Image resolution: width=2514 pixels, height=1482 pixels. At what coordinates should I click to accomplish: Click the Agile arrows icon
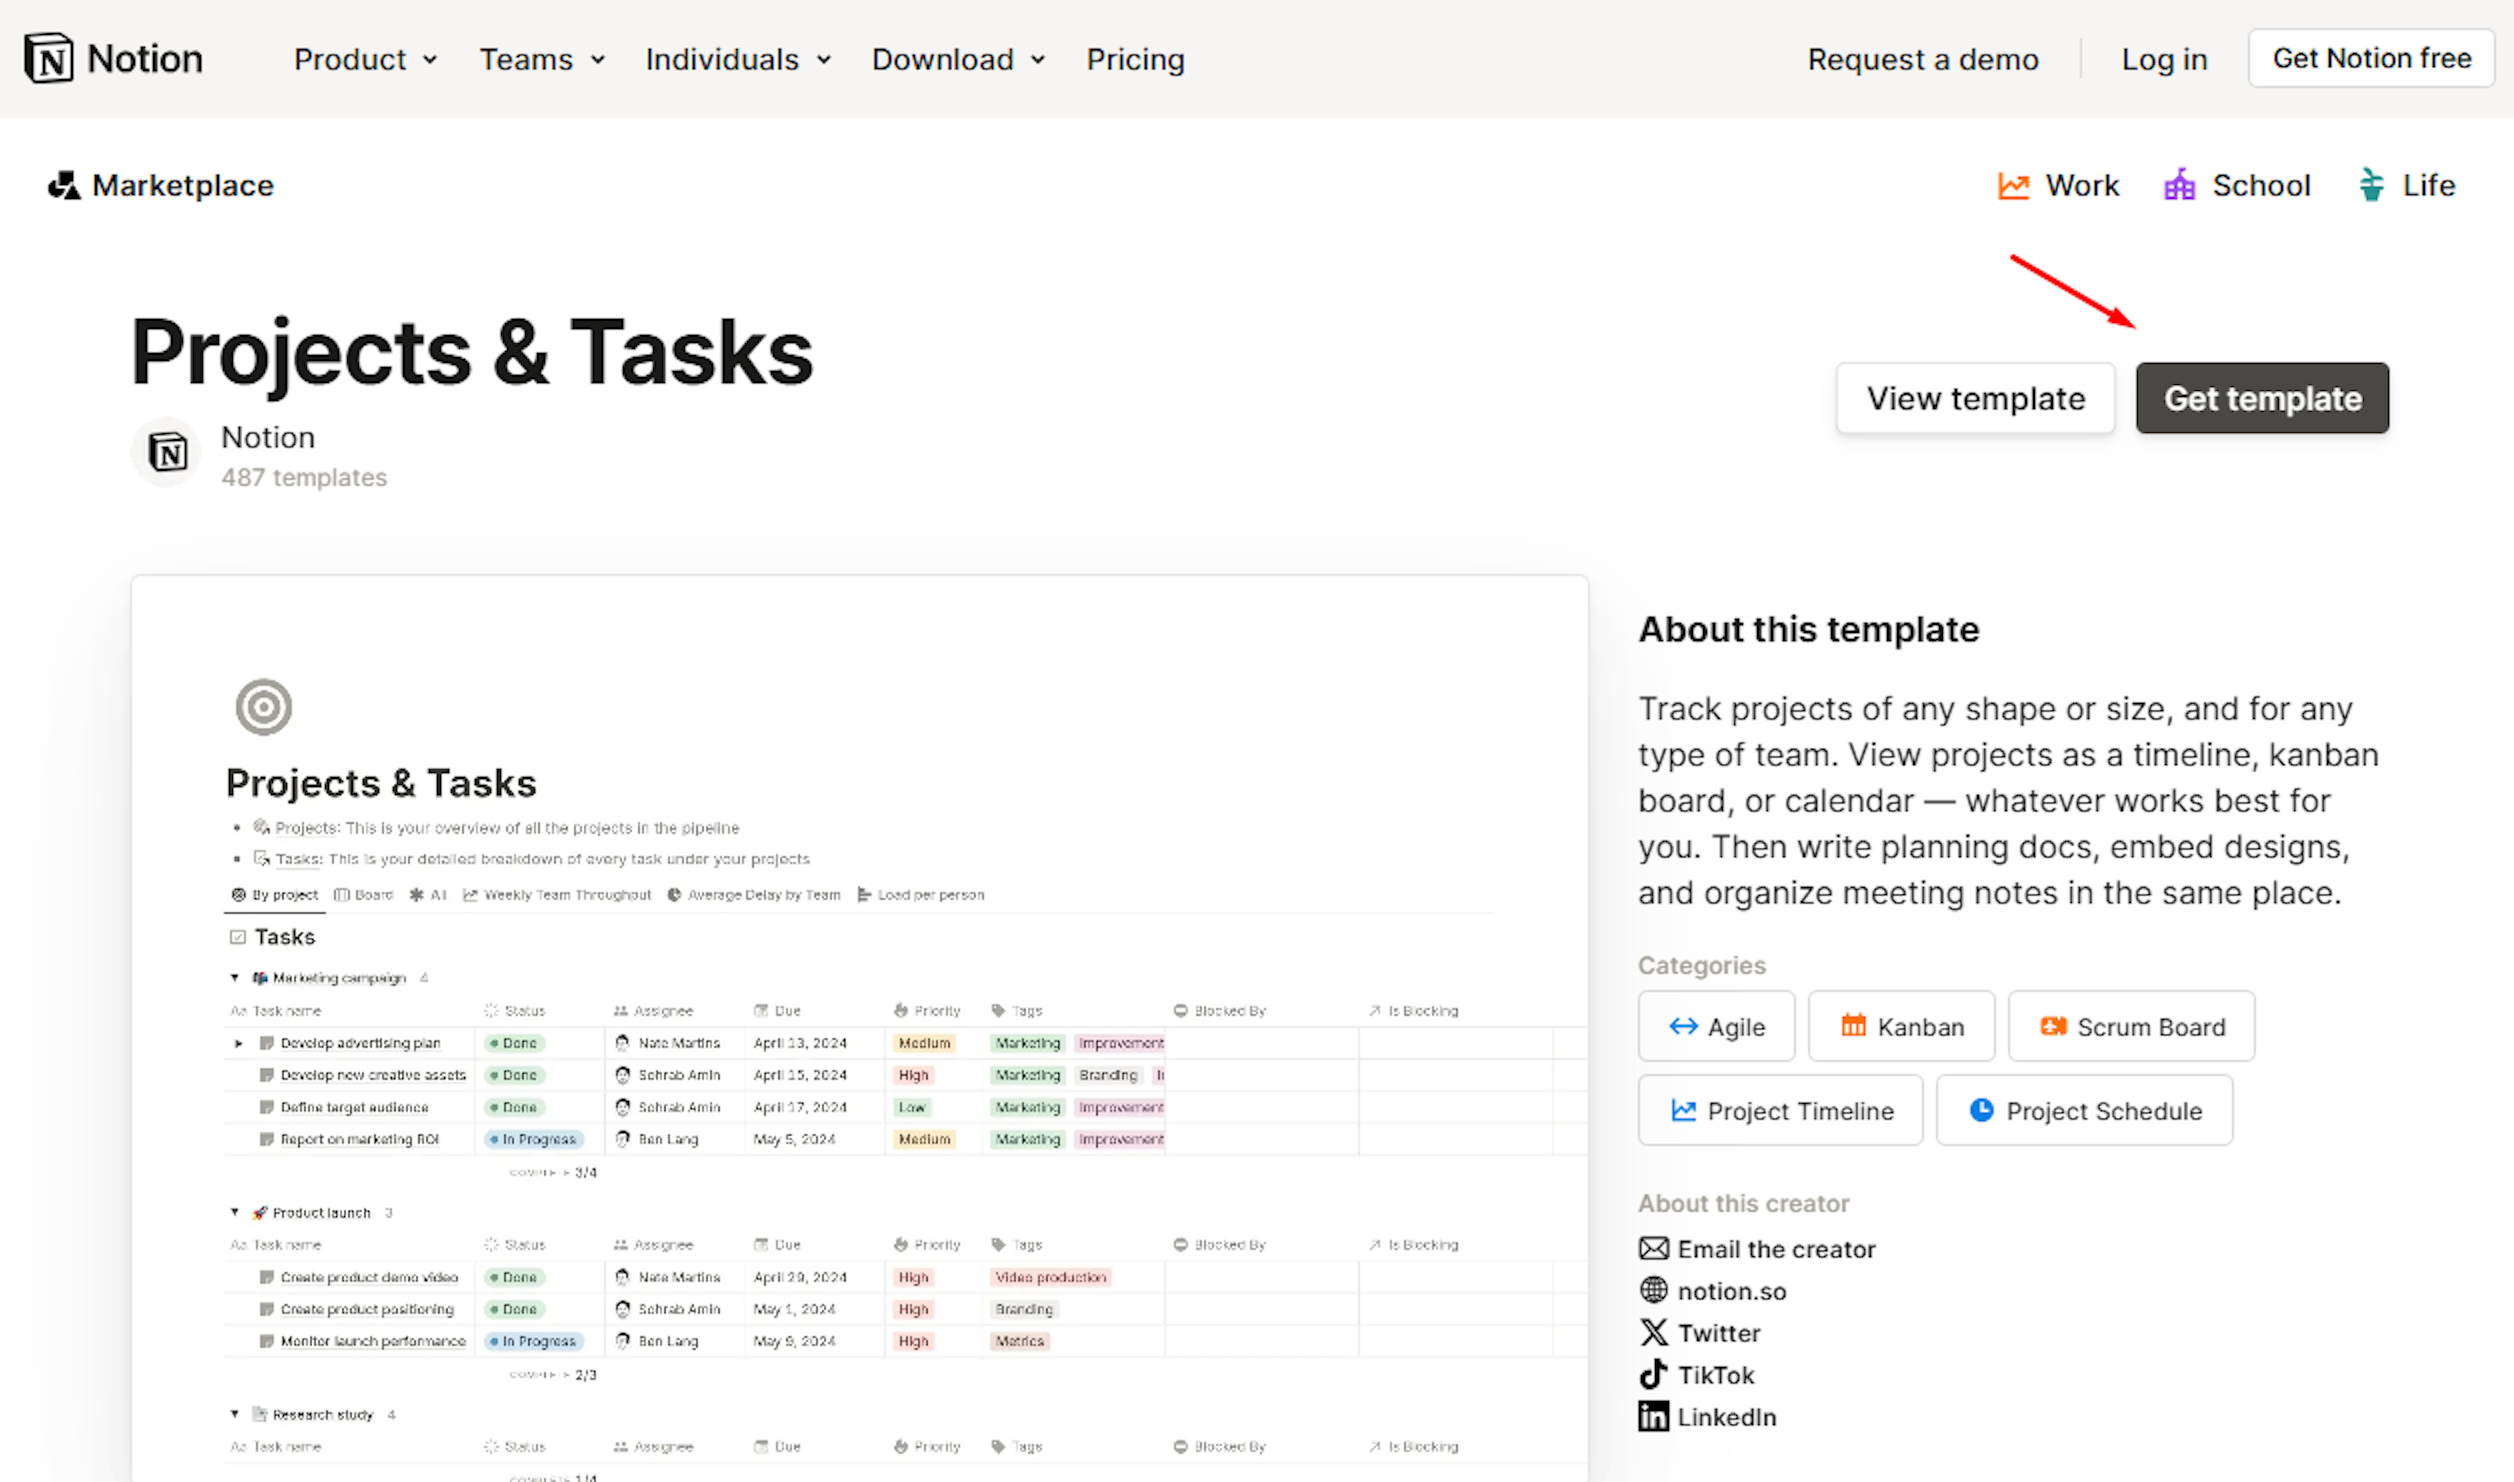pyautogui.click(x=1683, y=1026)
